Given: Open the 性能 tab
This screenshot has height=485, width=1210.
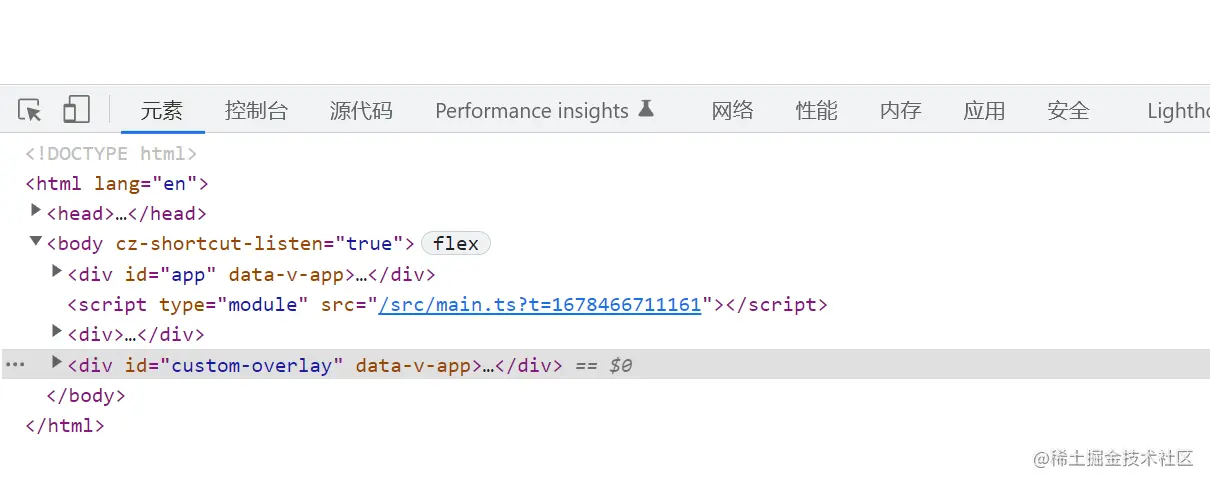Looking at the screenshot, I should (817, 110).
